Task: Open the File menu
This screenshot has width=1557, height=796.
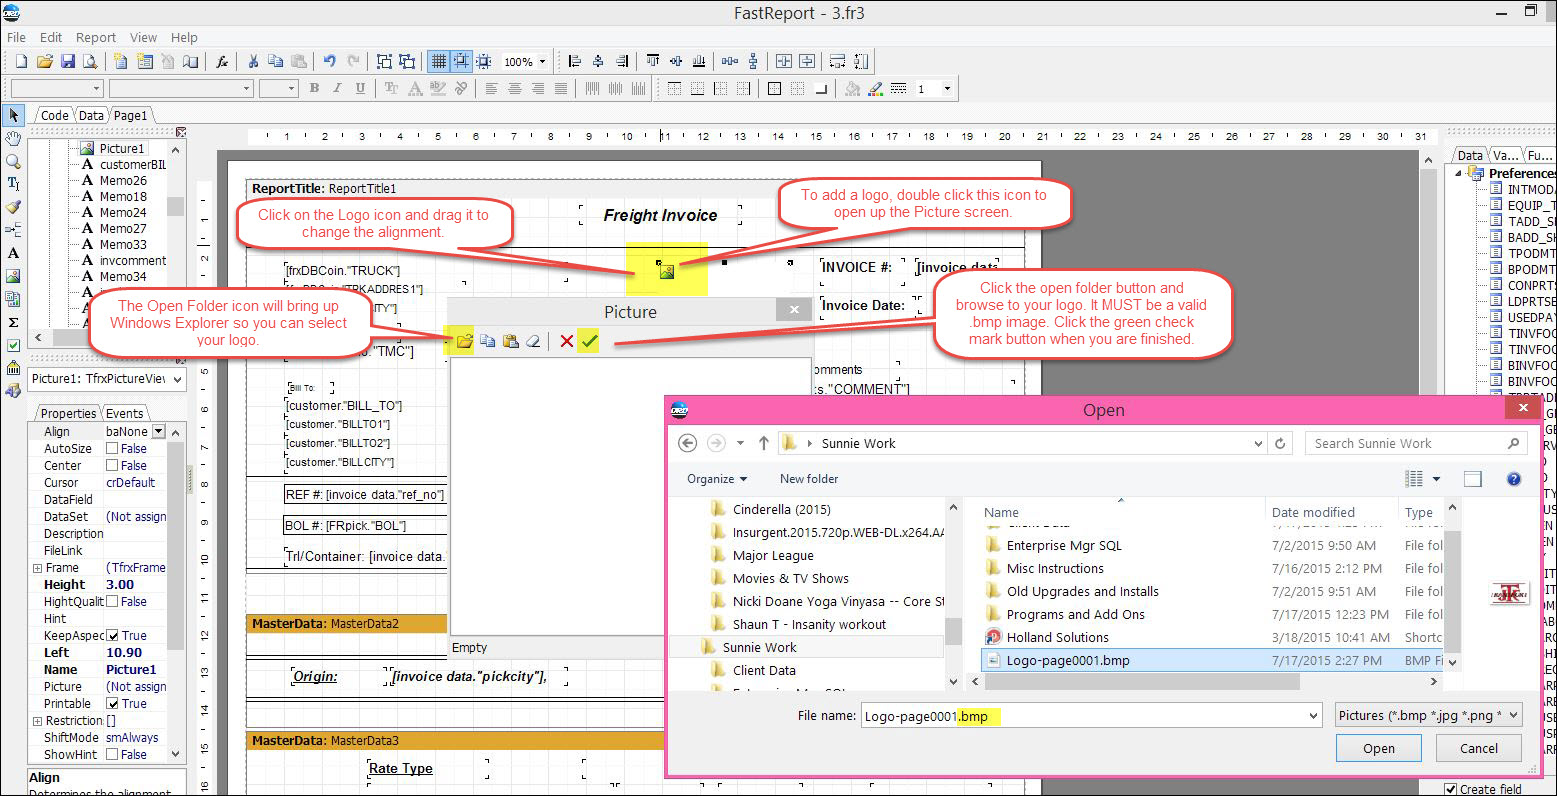Action: pos(16,37)
